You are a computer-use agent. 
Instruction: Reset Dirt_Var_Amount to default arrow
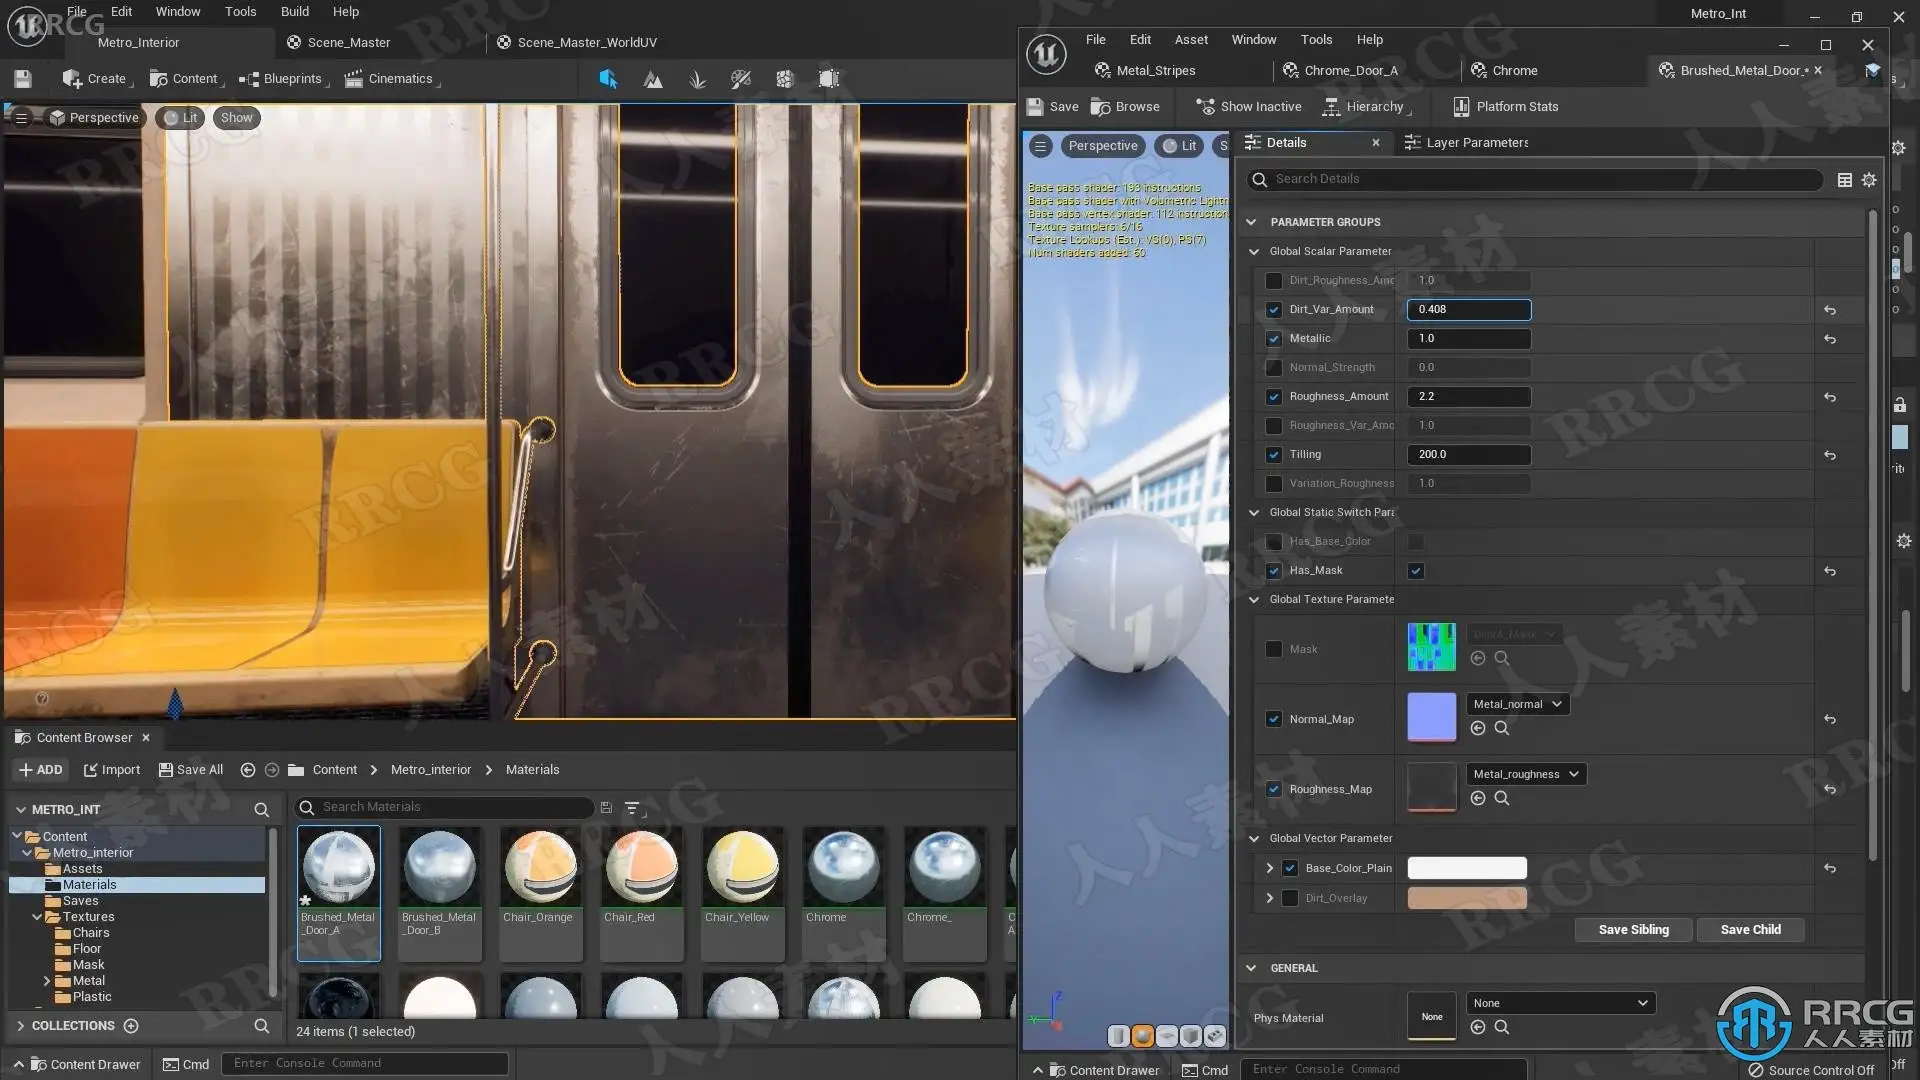pos(1829,310)
